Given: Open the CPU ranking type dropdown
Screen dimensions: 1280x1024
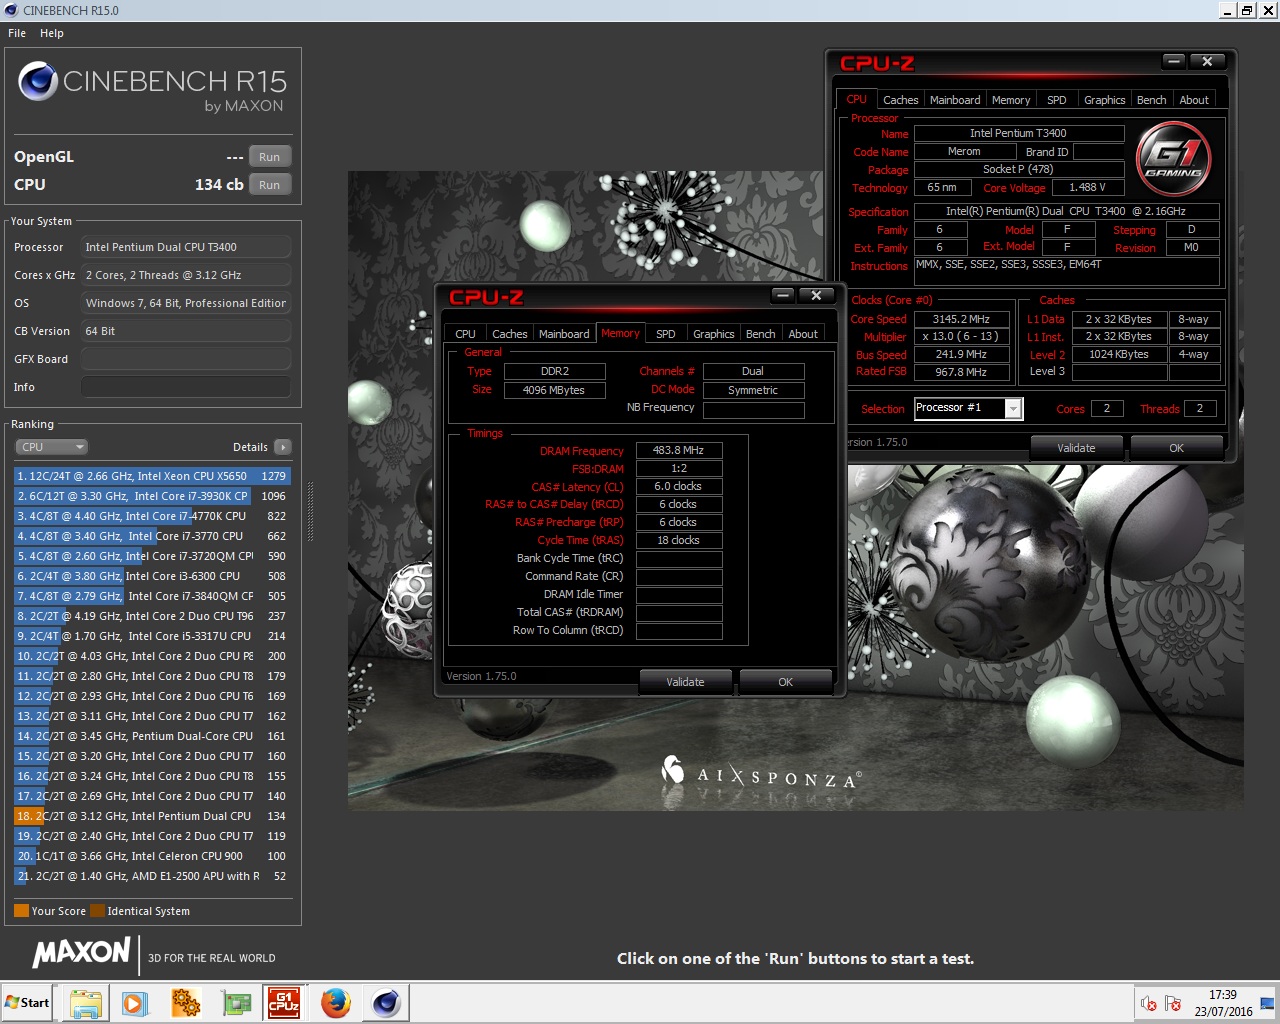Looking at the screenshot, I should click(51, 447).
